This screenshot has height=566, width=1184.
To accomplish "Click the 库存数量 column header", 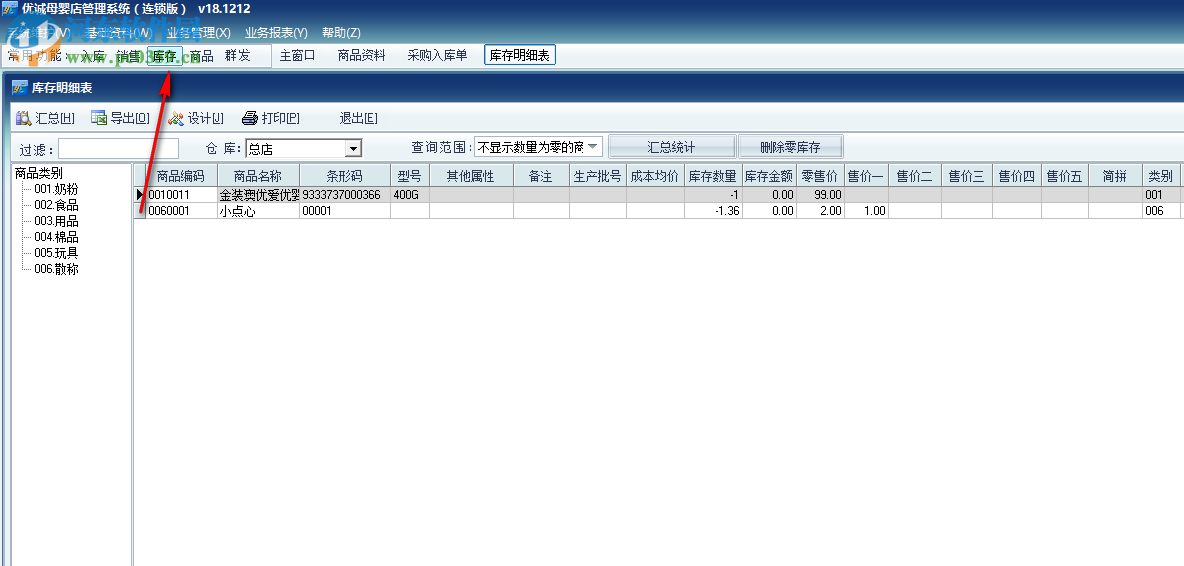I will tap(713, 176).
